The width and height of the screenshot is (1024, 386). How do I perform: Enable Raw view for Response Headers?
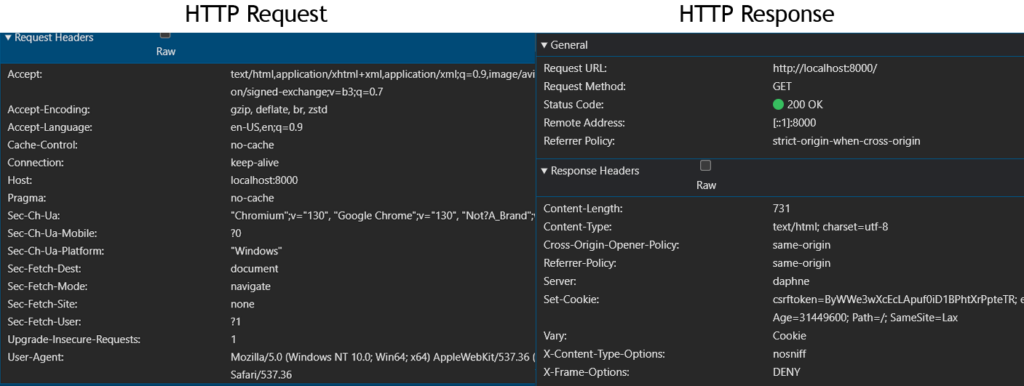click(705, 165)
